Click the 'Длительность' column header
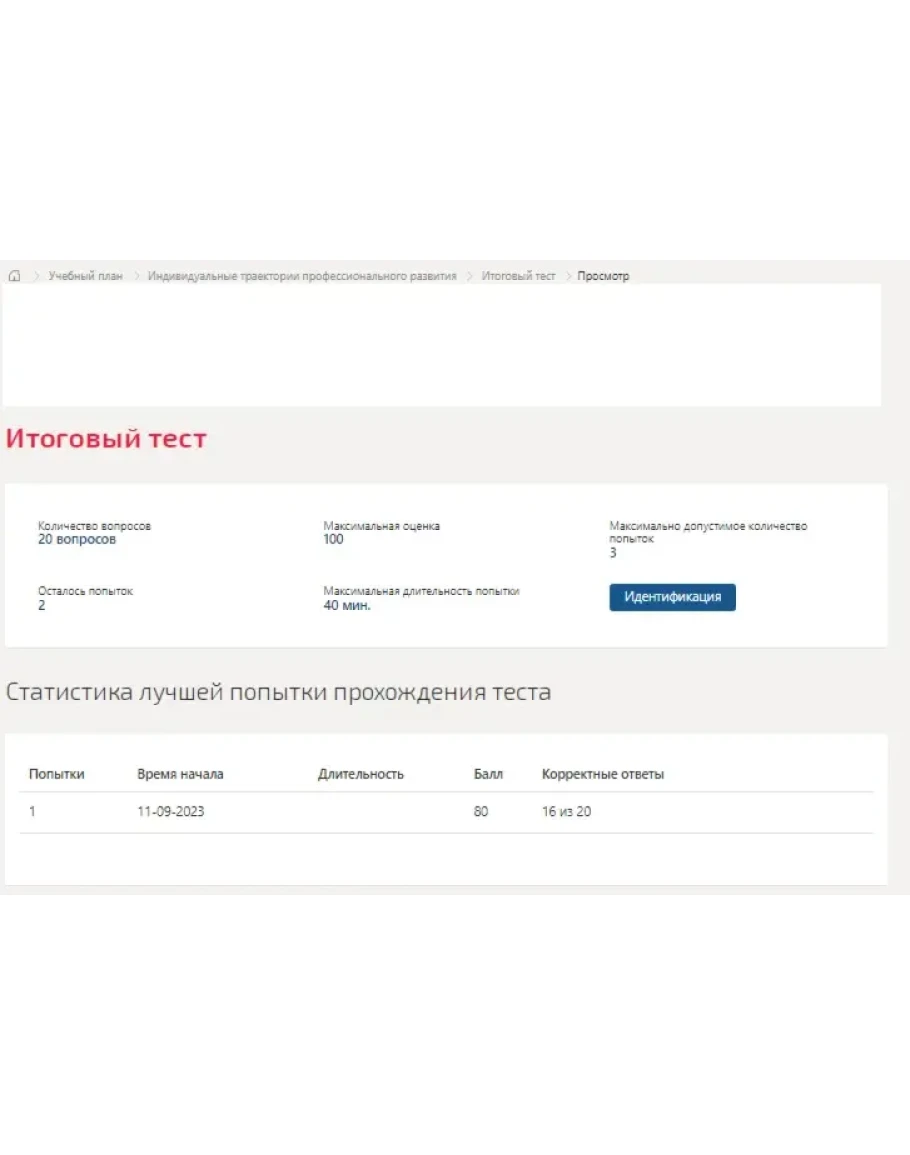 click(x=361, y=774)
